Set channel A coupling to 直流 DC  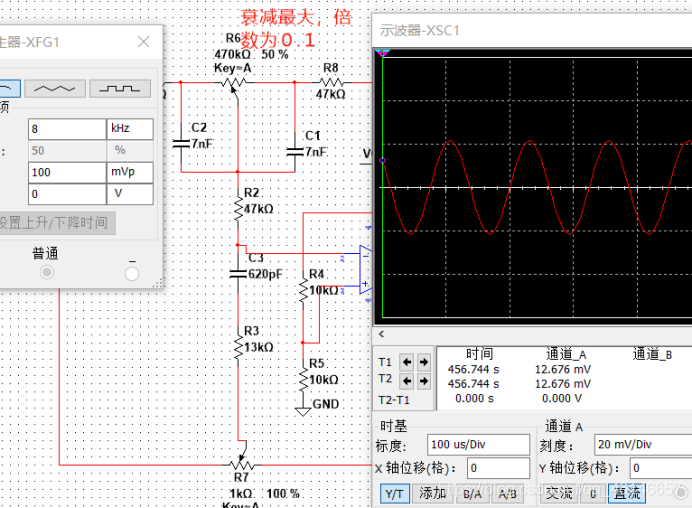[x=627, y=493]
